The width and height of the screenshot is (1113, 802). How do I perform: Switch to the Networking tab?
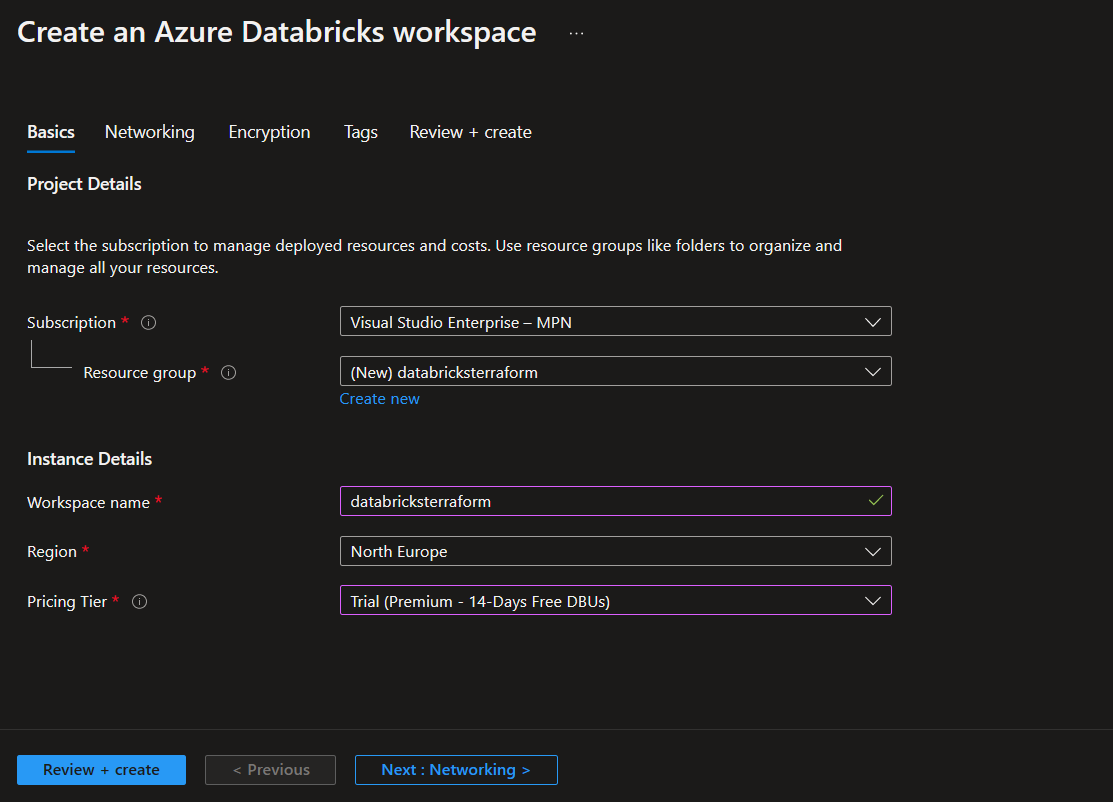pos(150,132)
